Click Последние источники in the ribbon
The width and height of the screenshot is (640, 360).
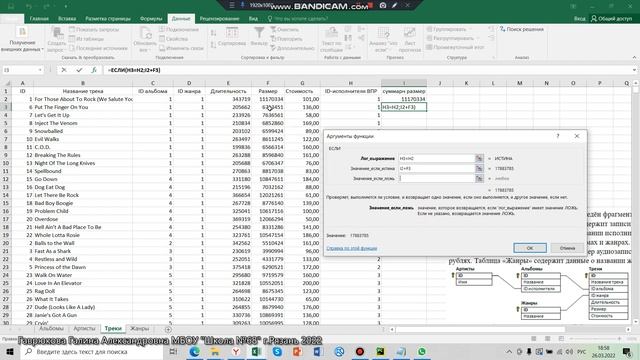(x=98, y=48)
